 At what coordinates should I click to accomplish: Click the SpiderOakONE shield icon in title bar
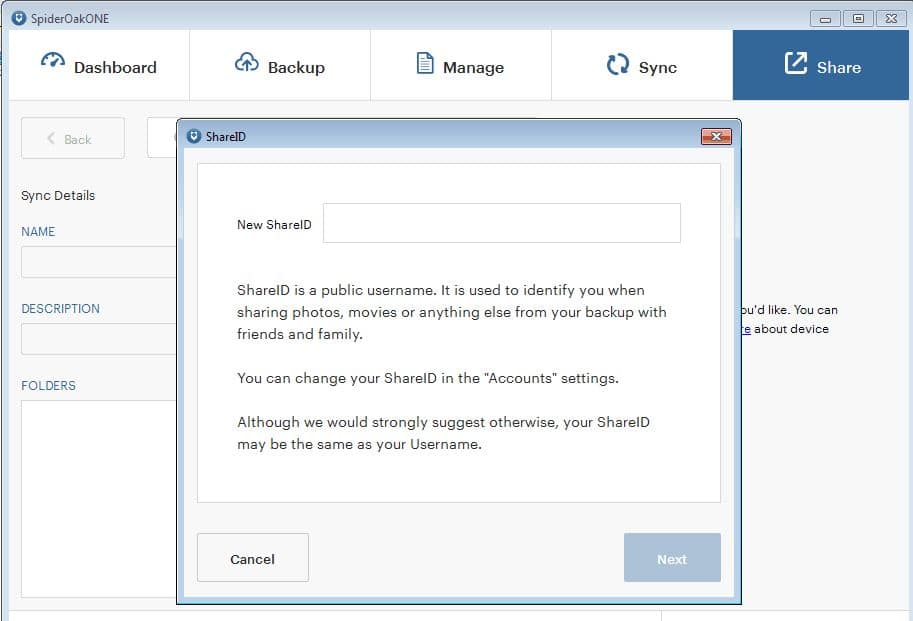[19, 18]
